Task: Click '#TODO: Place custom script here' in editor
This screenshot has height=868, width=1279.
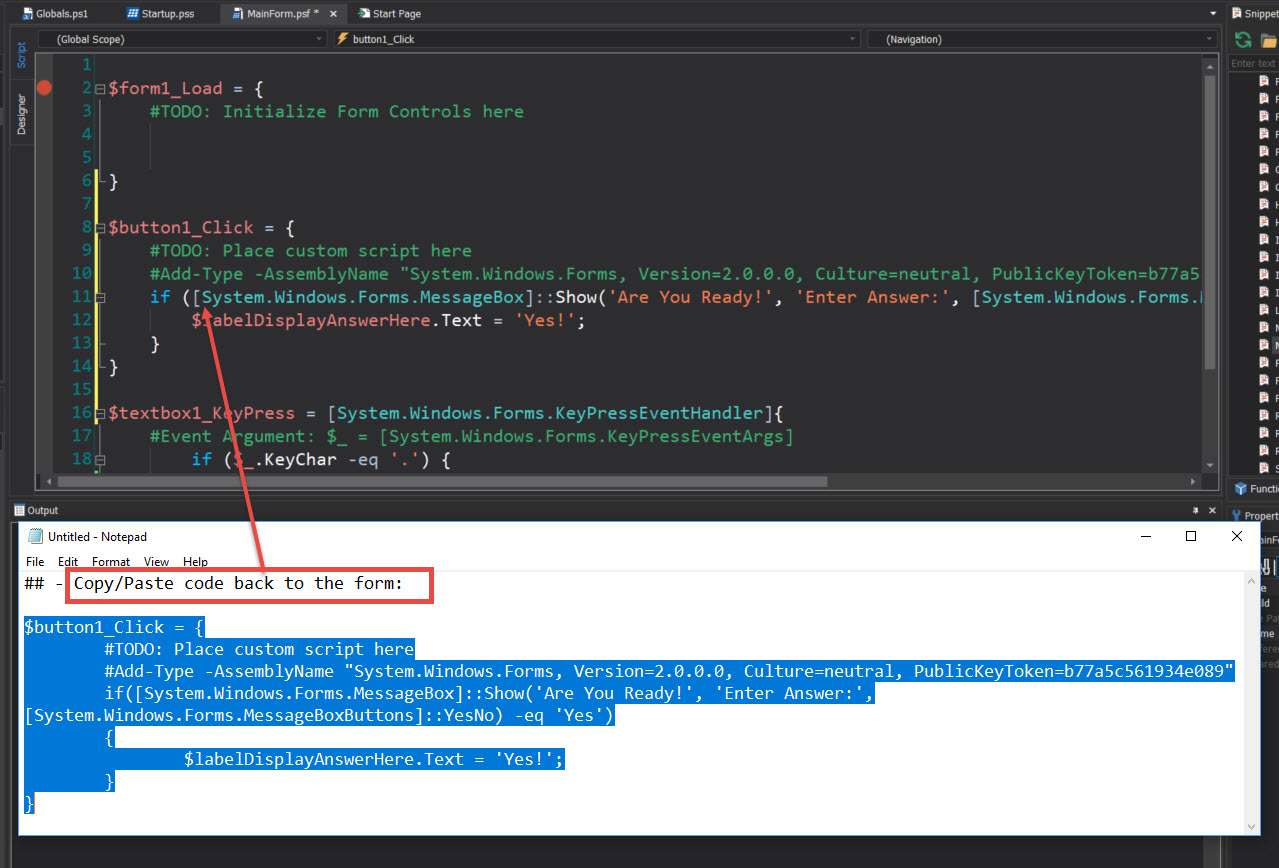Action: tap(311, 251)
